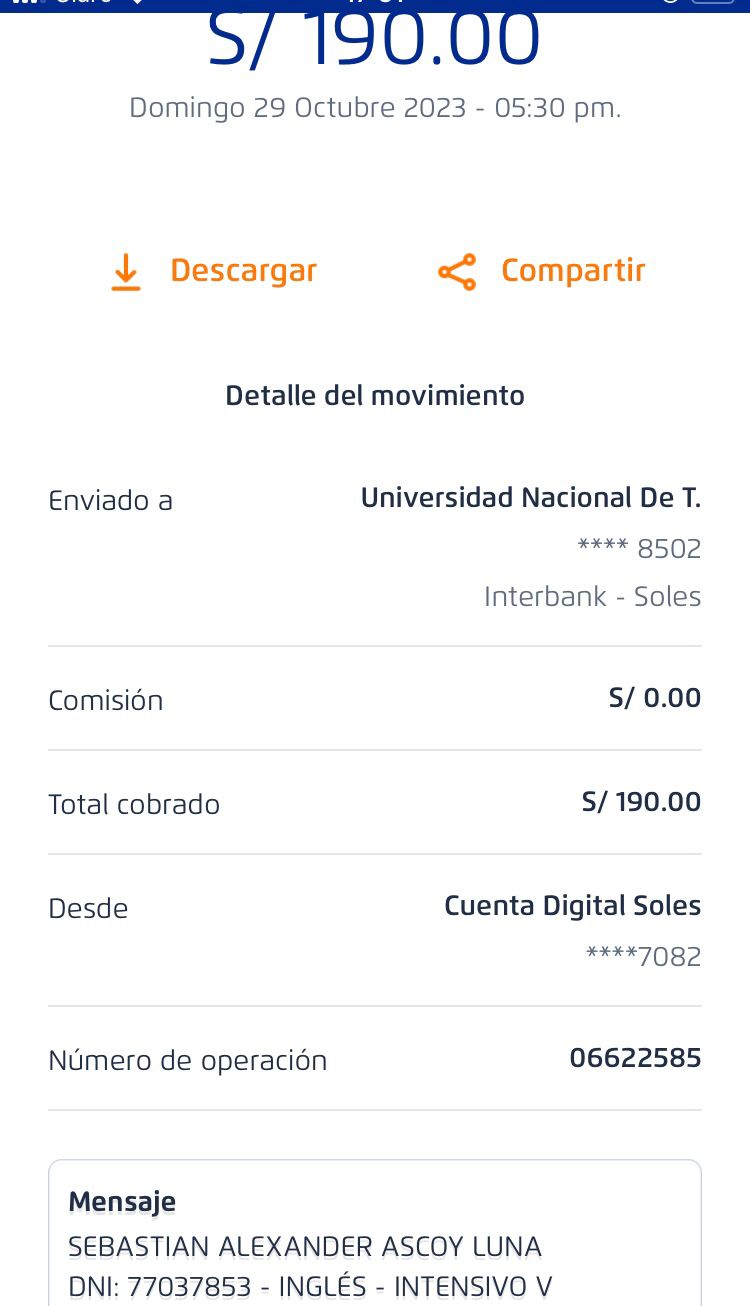Tap the Enviado a label

click(x=111, y=501)
